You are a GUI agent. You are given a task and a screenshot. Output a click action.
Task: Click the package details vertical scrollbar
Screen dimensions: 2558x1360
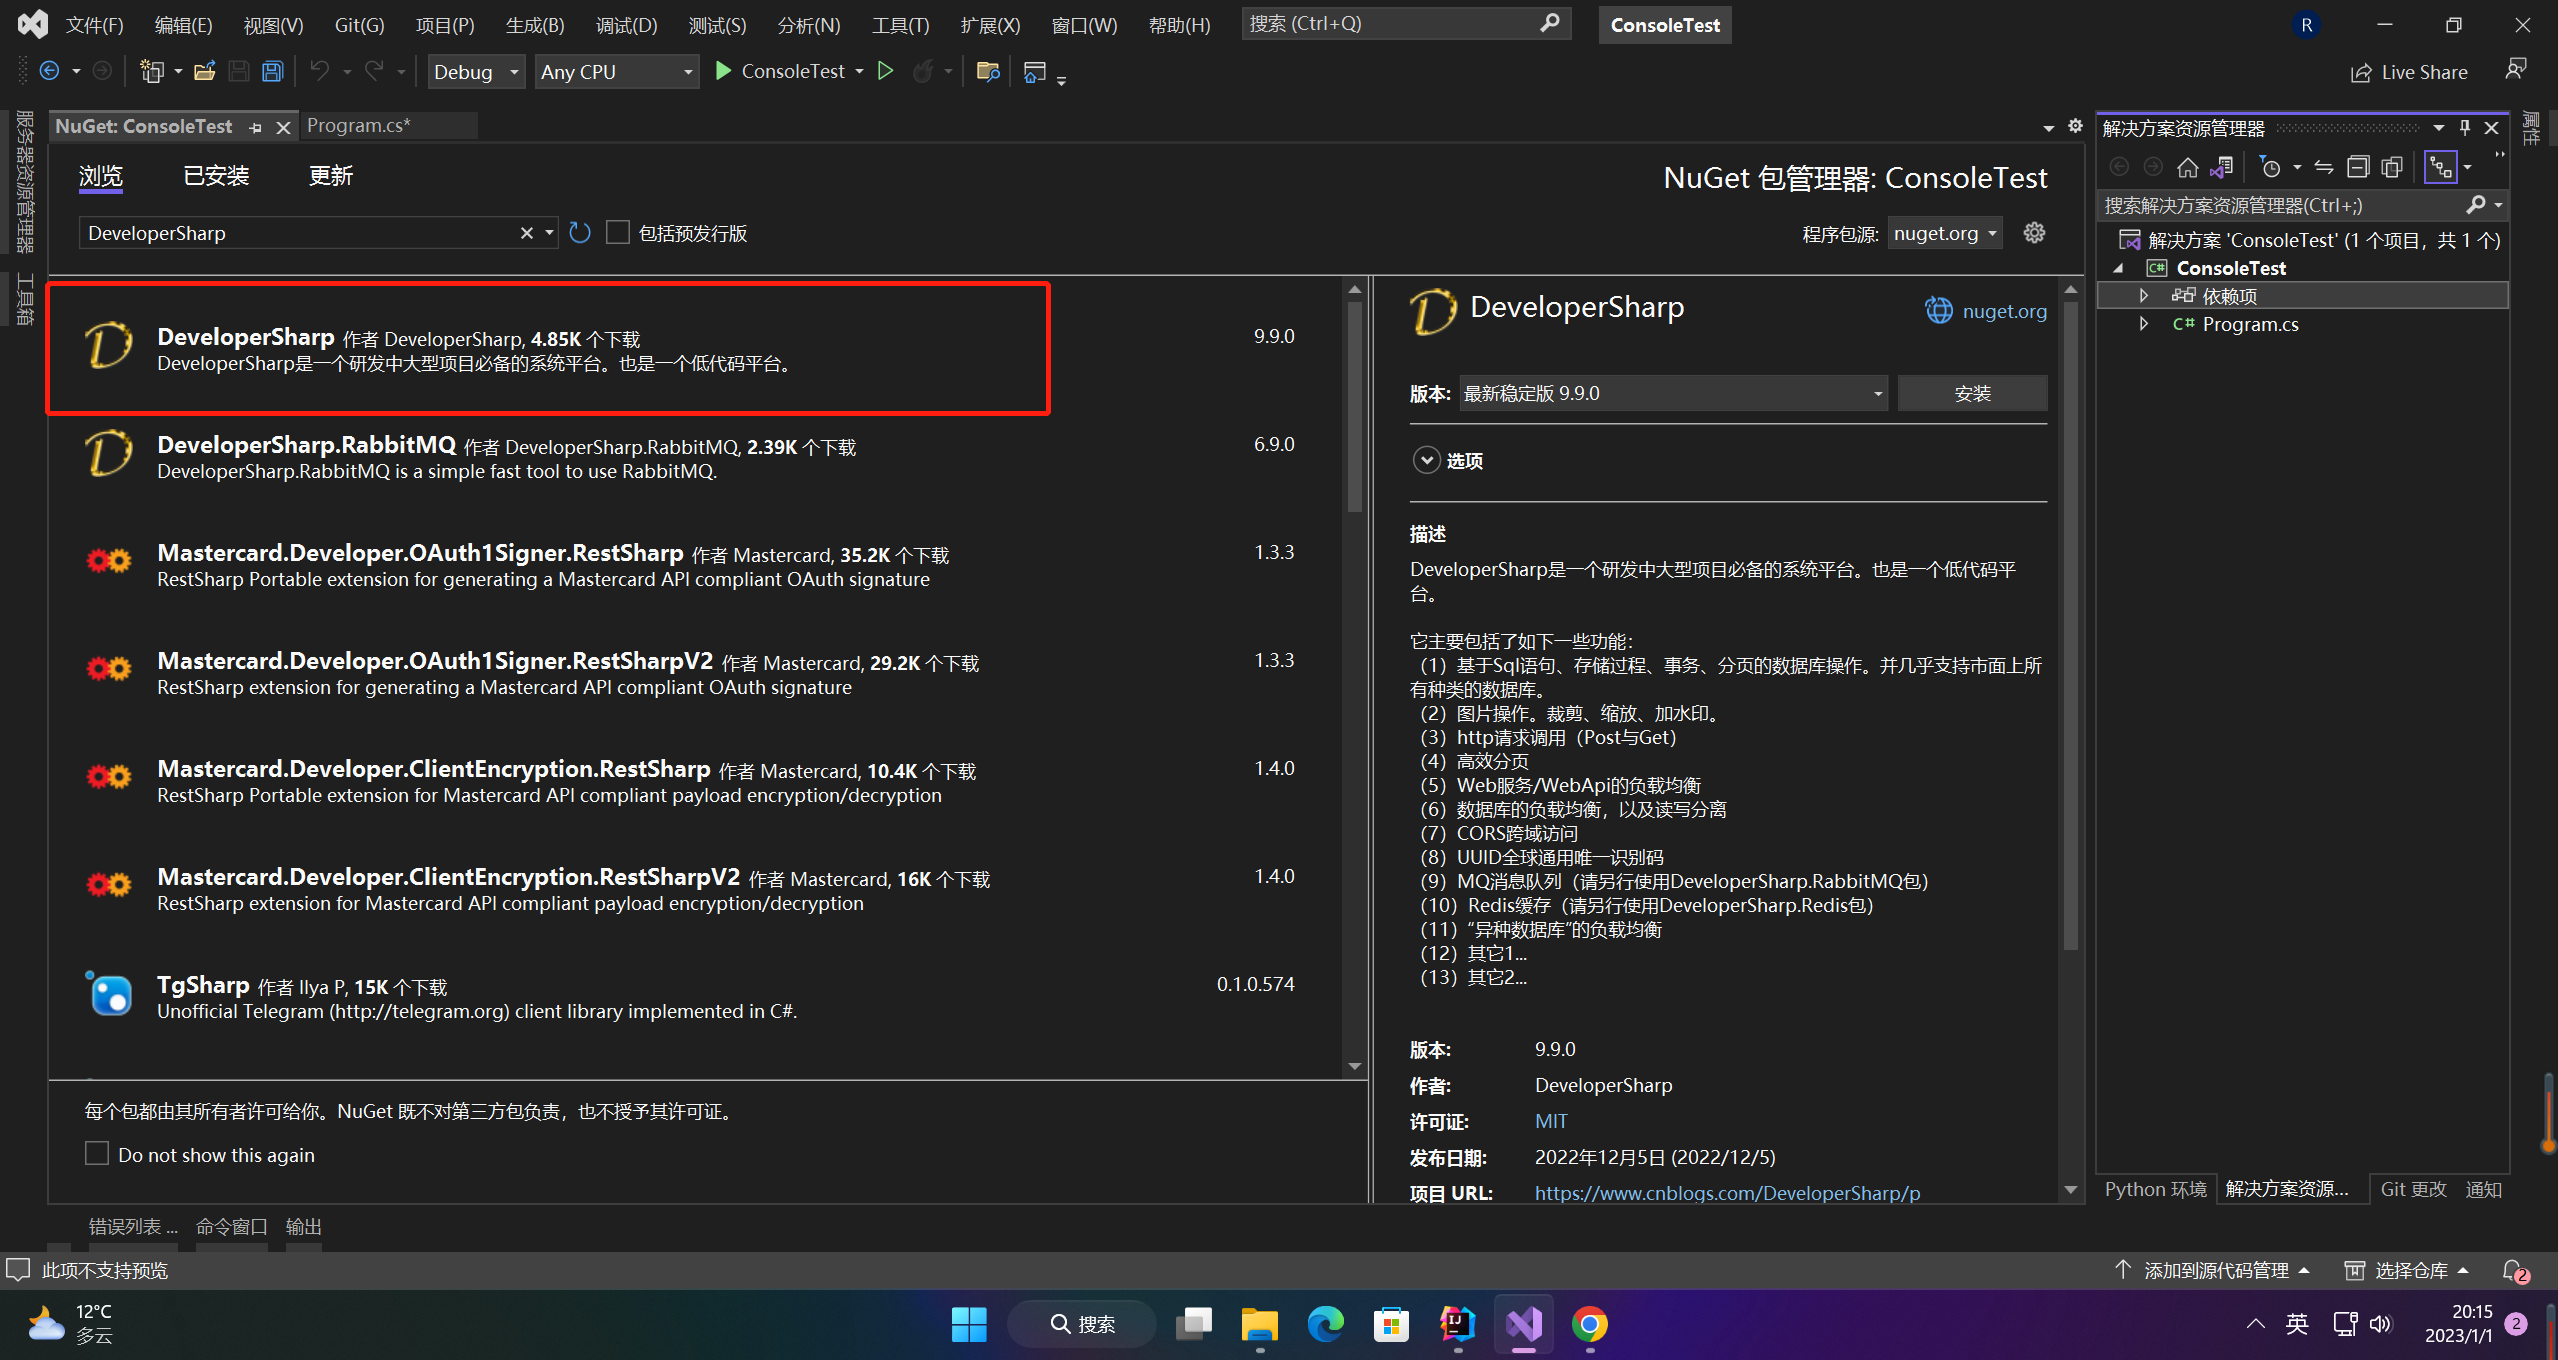(2070, 625)
